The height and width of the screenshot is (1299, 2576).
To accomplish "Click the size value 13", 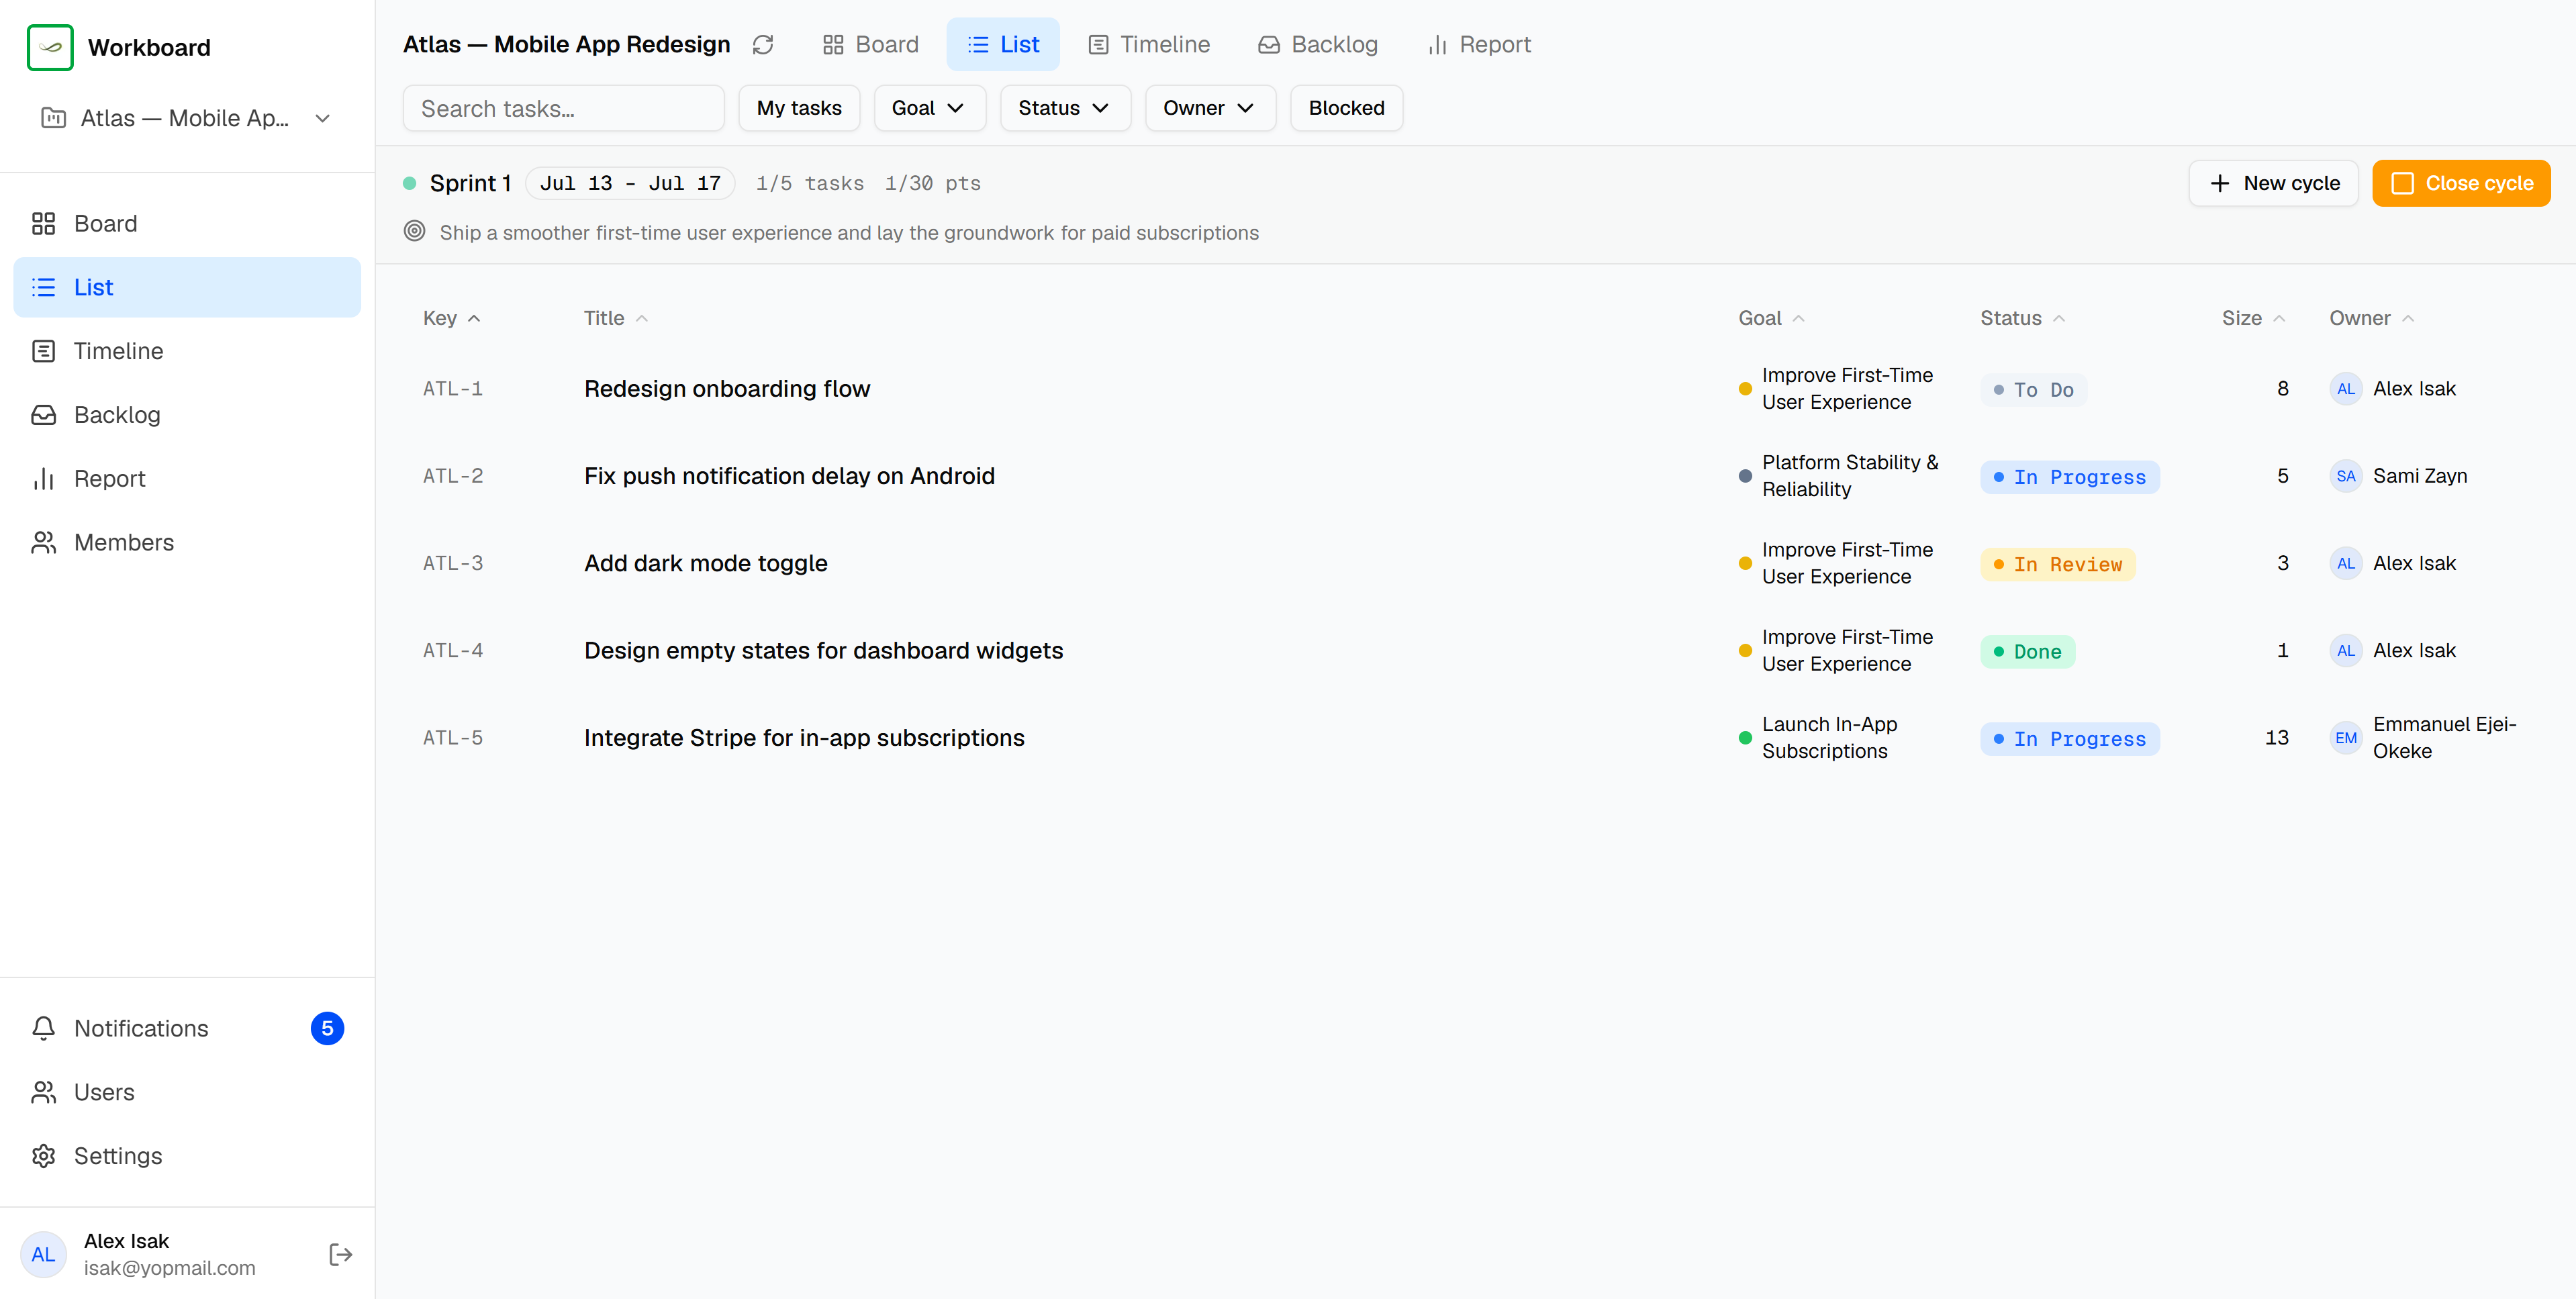I will coord(2276,738).
